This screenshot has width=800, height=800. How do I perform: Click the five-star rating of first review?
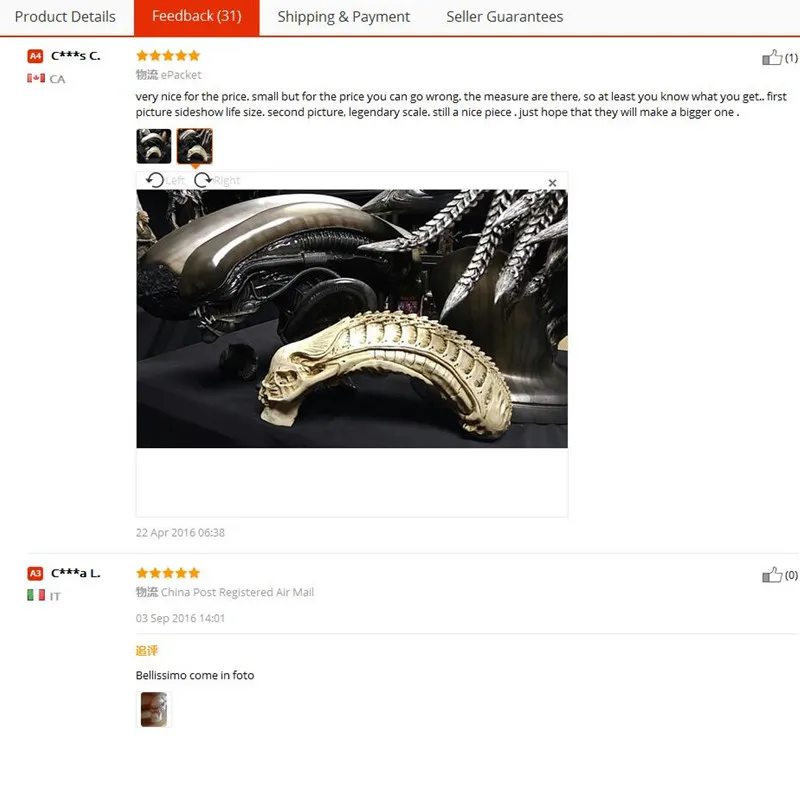click(168, 56)
